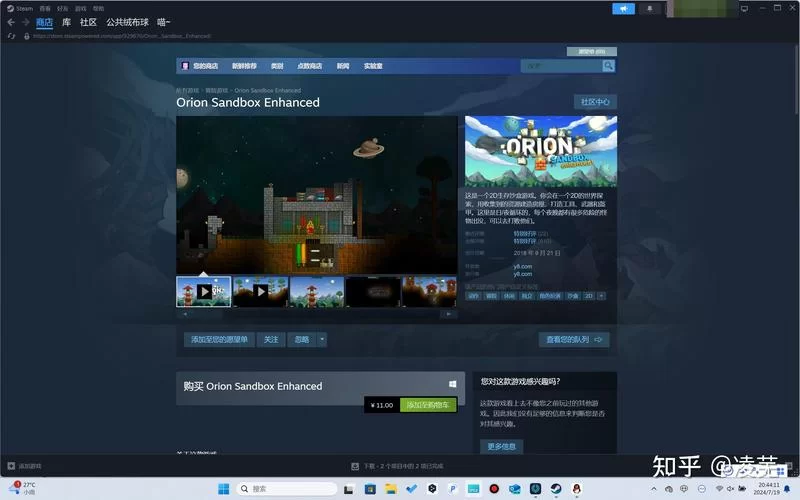Click the 忽略 ignore button

click(x=302, y=339)
